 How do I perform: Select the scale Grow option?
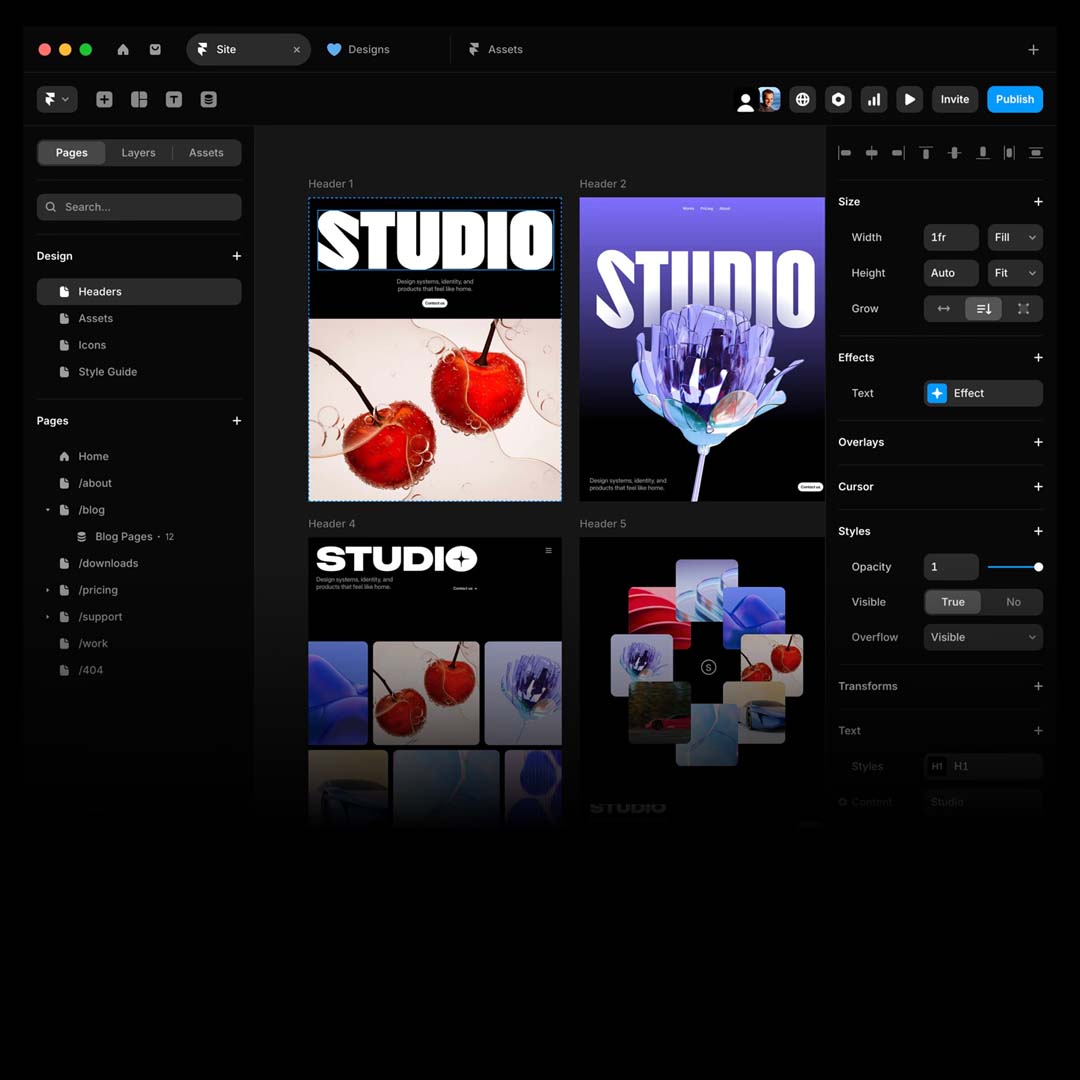[1023, 308]
